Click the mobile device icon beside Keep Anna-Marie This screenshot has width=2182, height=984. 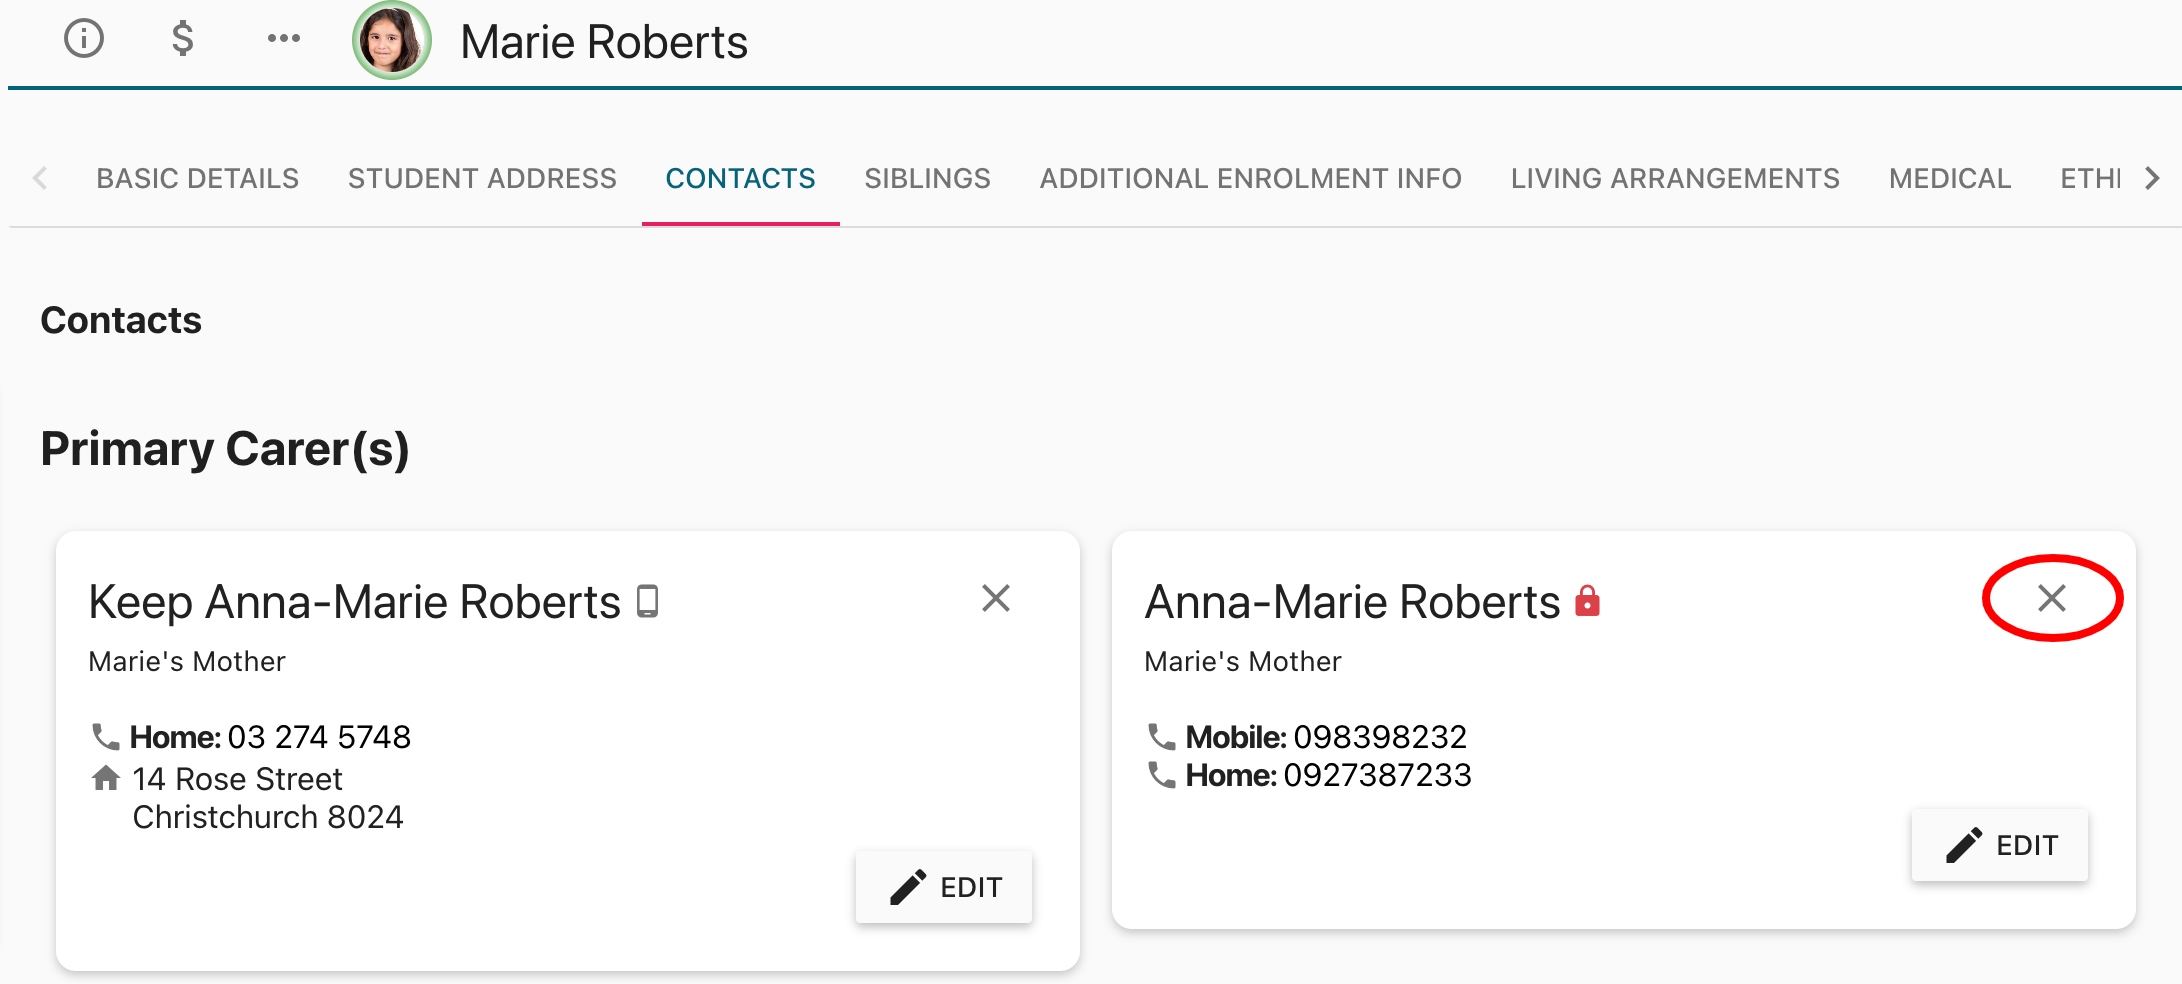pos(648,602)
